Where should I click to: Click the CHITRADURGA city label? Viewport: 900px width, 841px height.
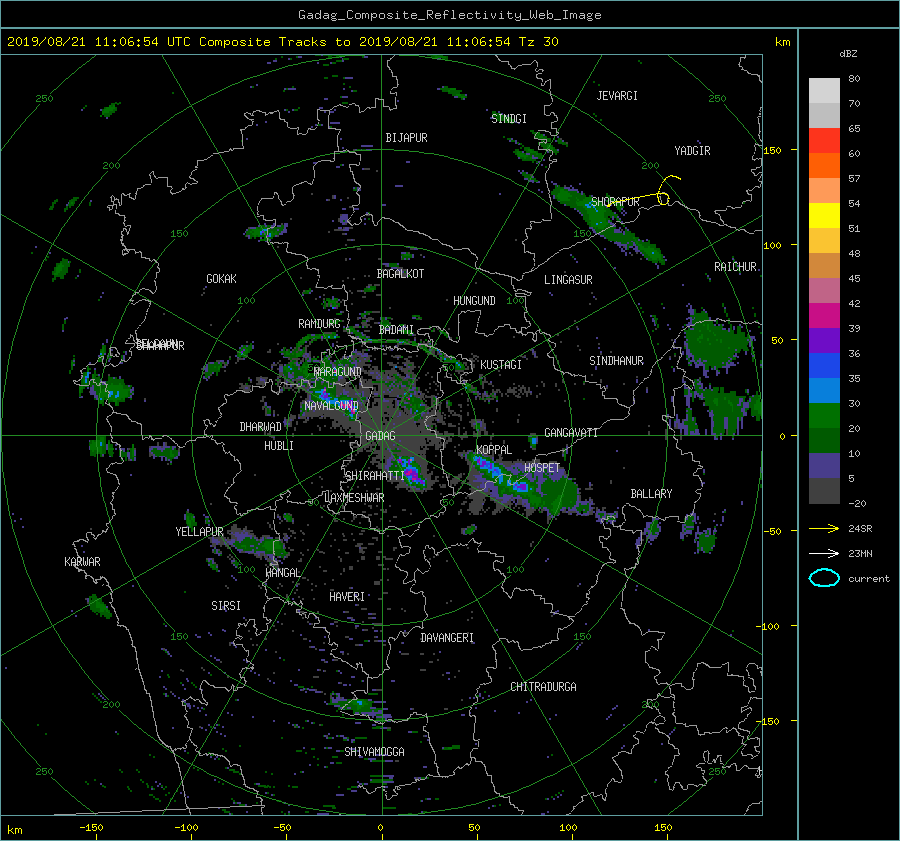544,687
